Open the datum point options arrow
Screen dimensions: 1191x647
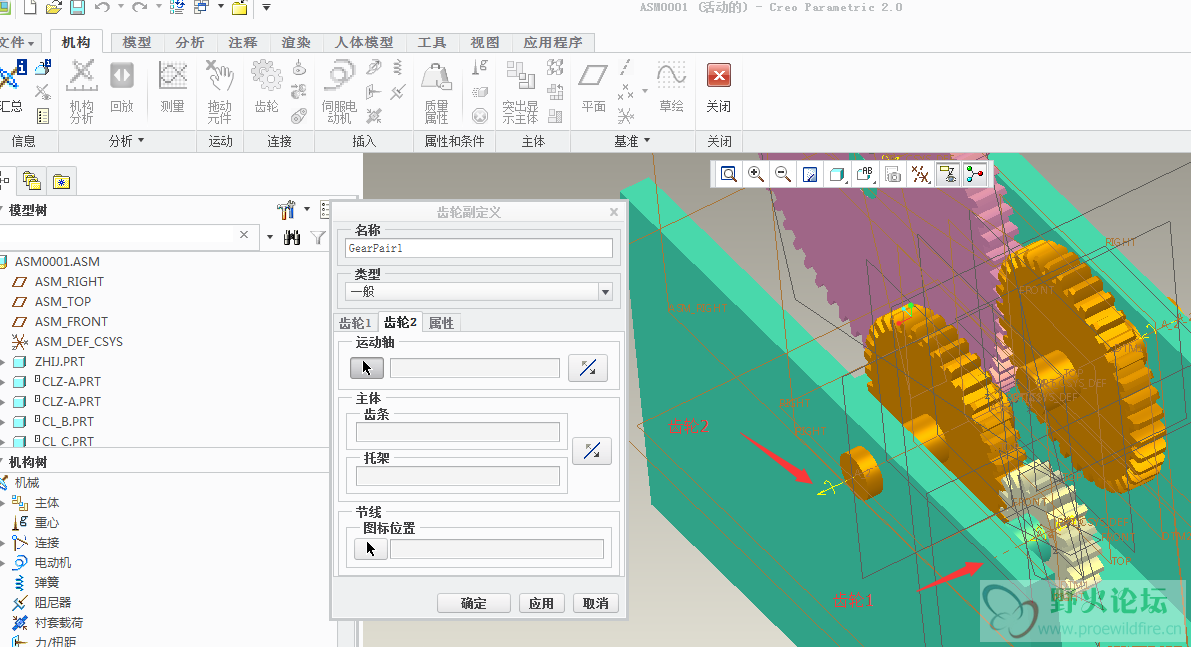click(645, 92)
